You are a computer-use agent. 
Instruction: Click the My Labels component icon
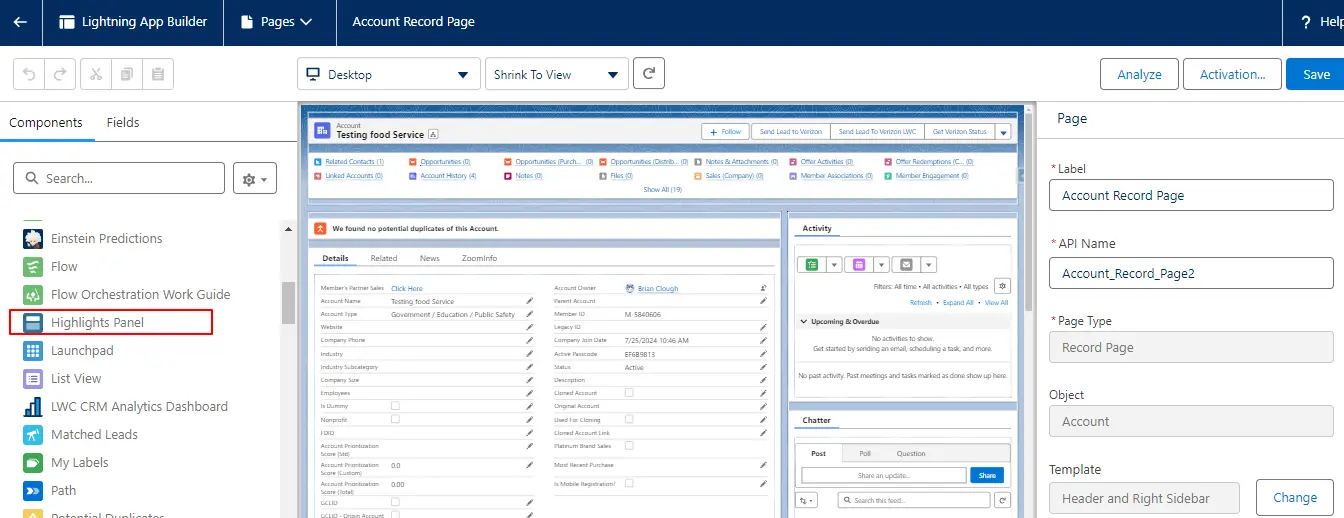(33, 462)
